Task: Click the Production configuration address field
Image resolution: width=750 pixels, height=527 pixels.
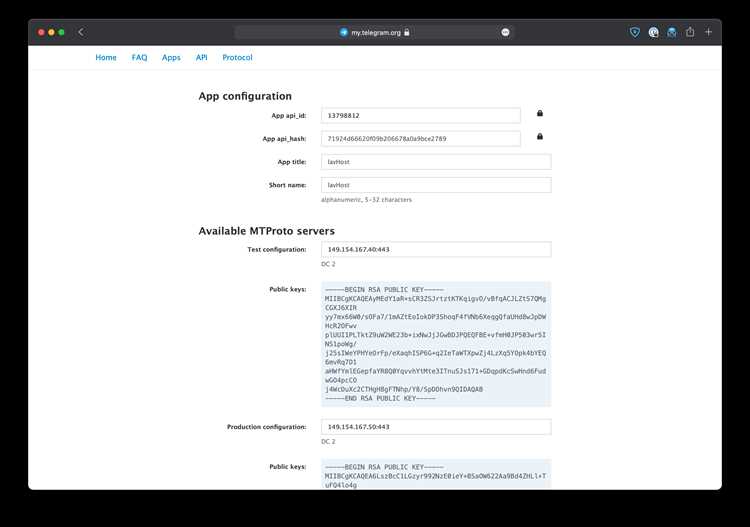Action: (x=436, y=427)
